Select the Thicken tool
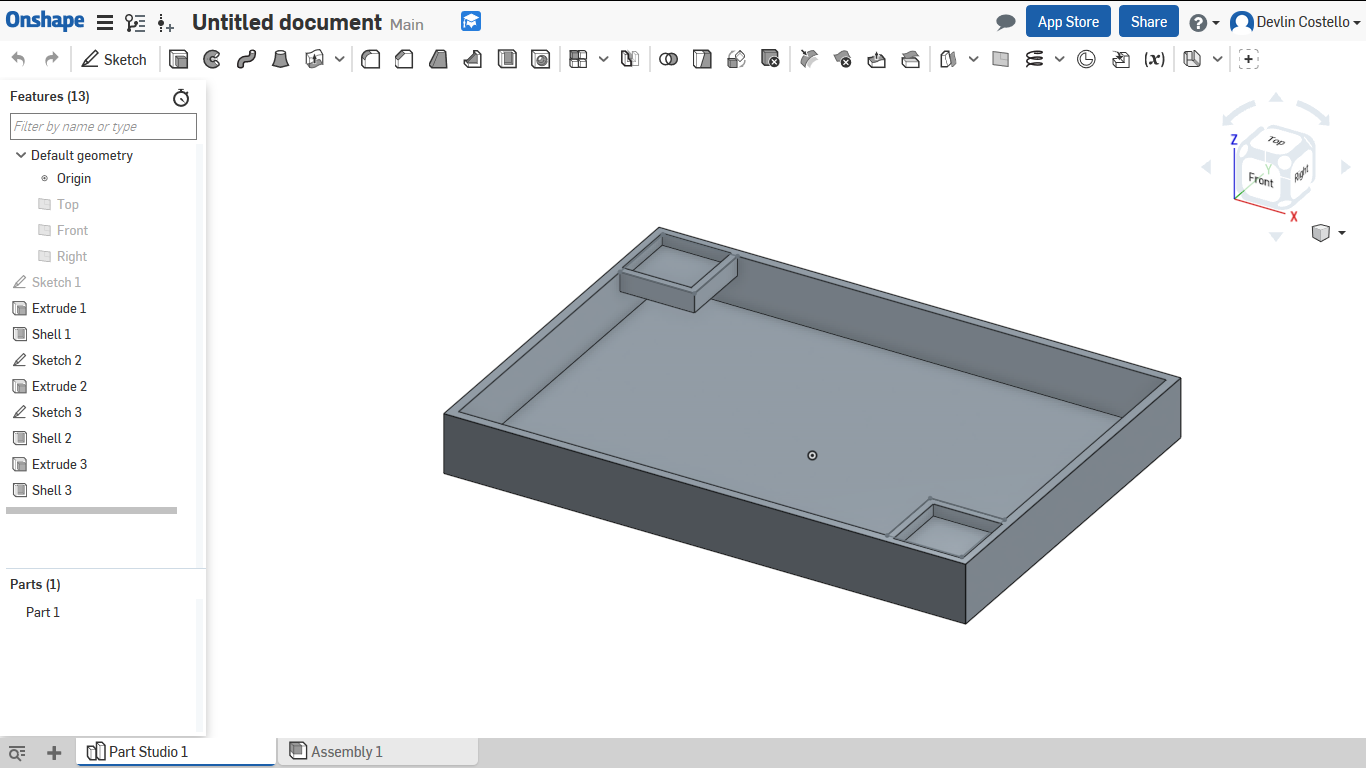Screen dimensions: 1366x768 pos(314,60)
